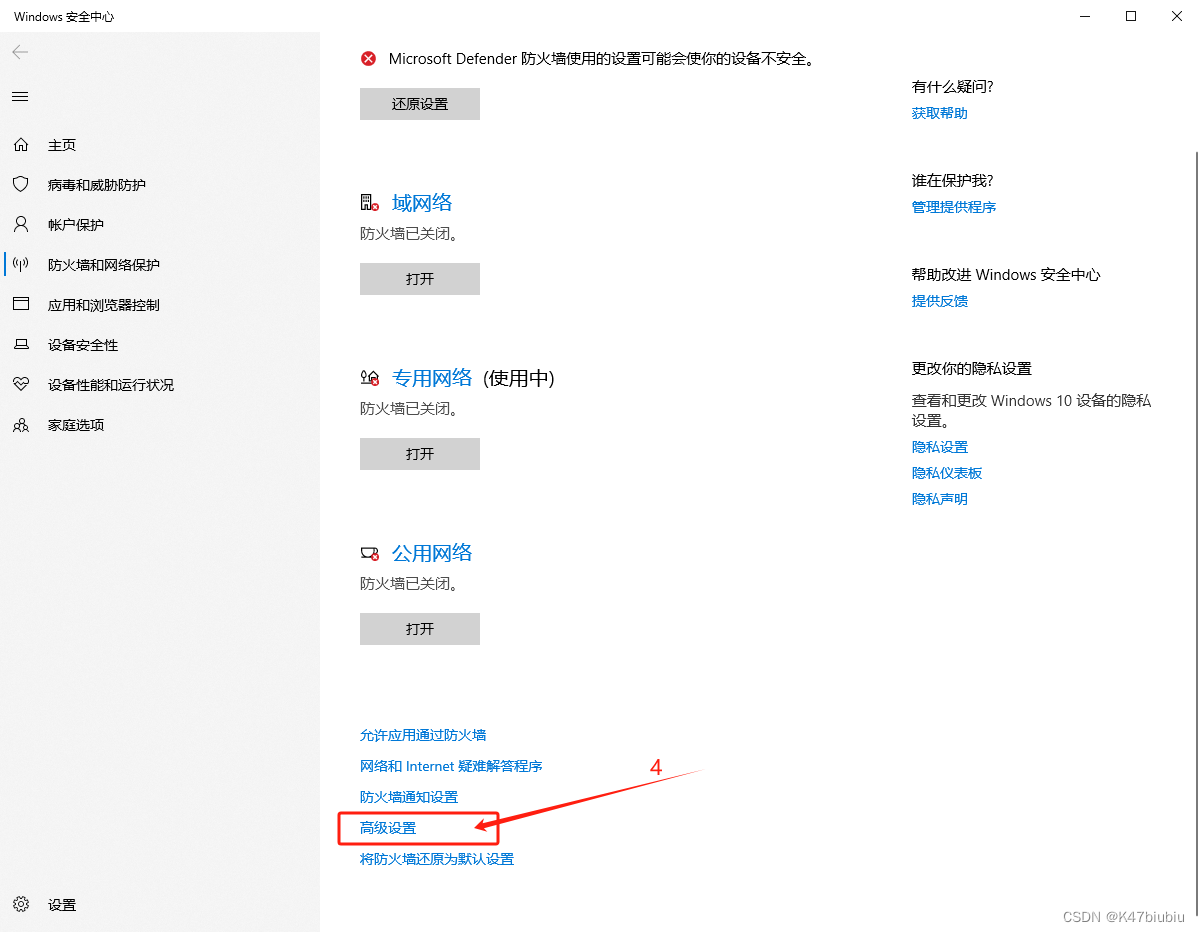
Task: Click the red error icon beside Defender warning
Action: pyautogui.click(x=369, y=59)
